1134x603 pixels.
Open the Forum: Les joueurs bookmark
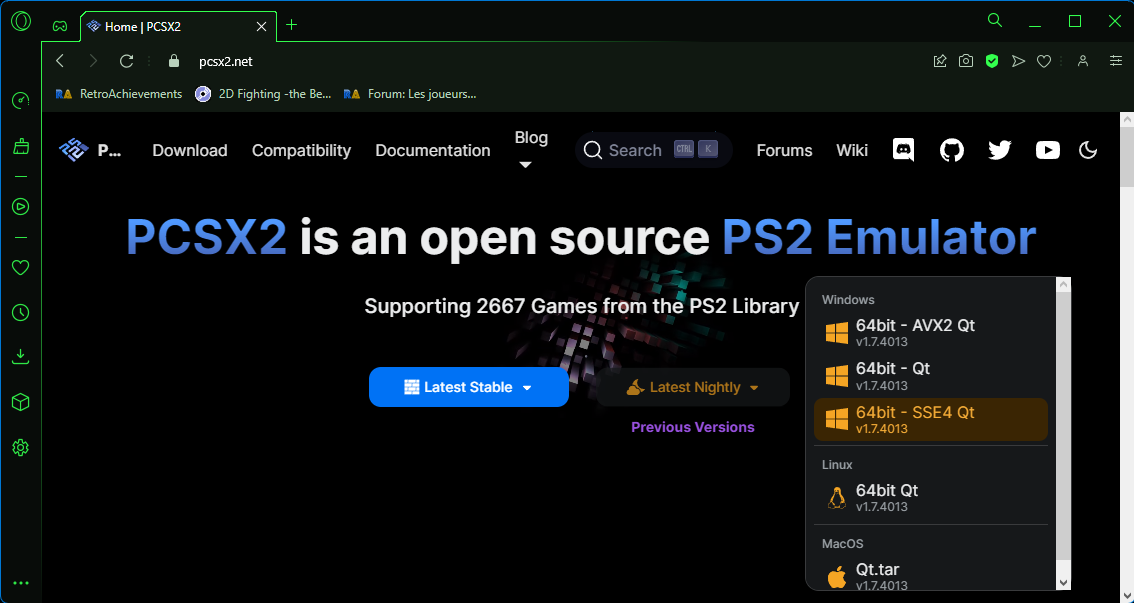410,94
